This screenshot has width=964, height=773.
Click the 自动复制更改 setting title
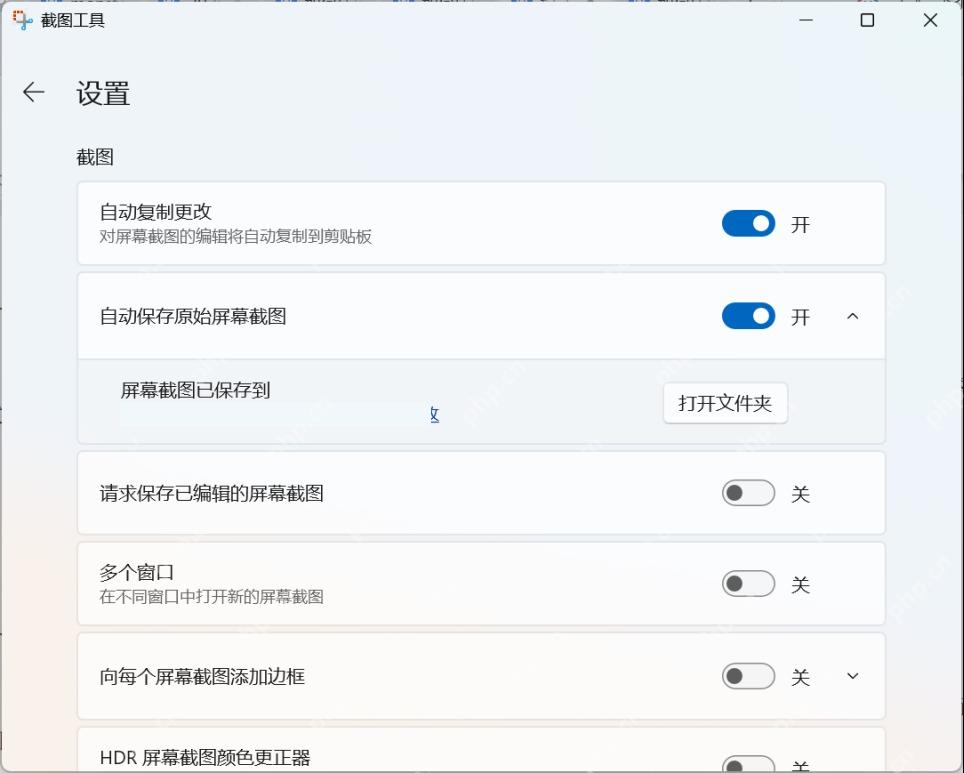[x=156, y=212]
